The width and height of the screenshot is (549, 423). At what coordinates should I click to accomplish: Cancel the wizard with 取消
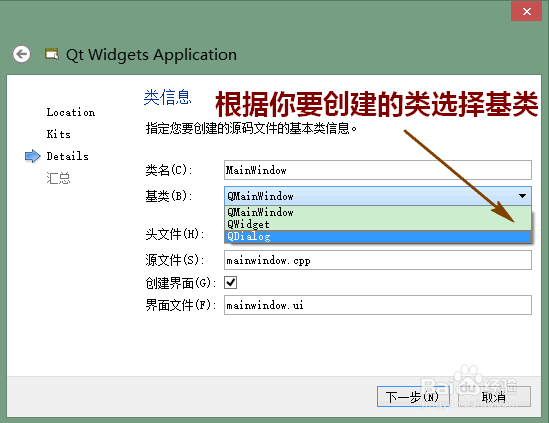494,396
